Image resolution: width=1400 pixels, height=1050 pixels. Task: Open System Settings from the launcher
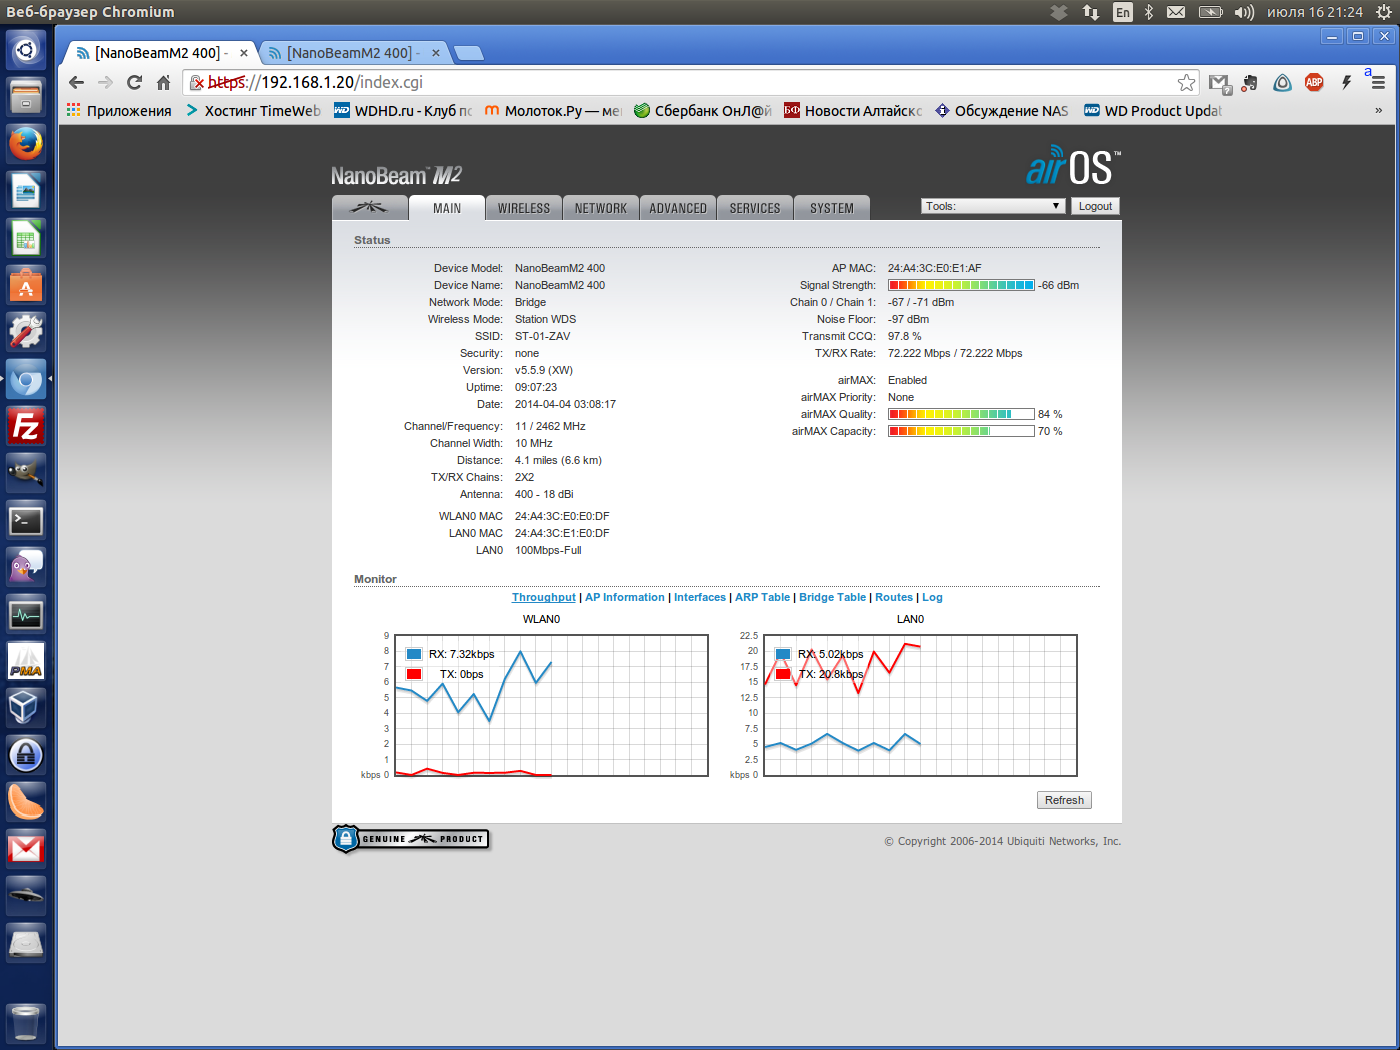coord(26,332)
